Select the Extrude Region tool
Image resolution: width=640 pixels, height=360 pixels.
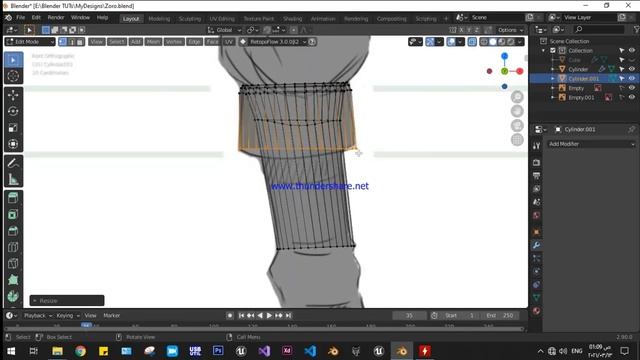pyautogui.click(x=13, y=198)
